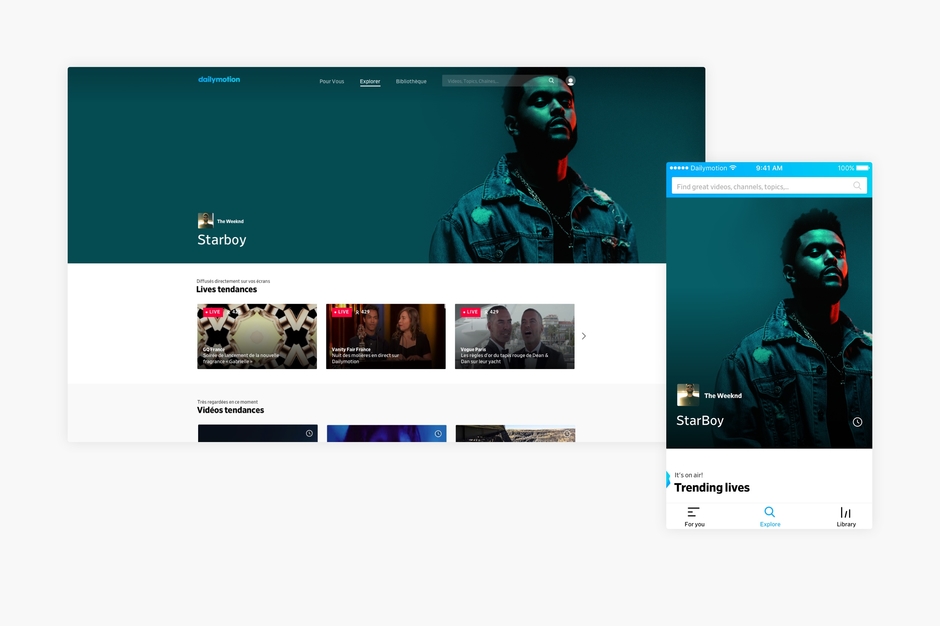The image size is (940, 626).
Task: Click the Trending lives heading on mobile
Action: click(x=712, y=487)
